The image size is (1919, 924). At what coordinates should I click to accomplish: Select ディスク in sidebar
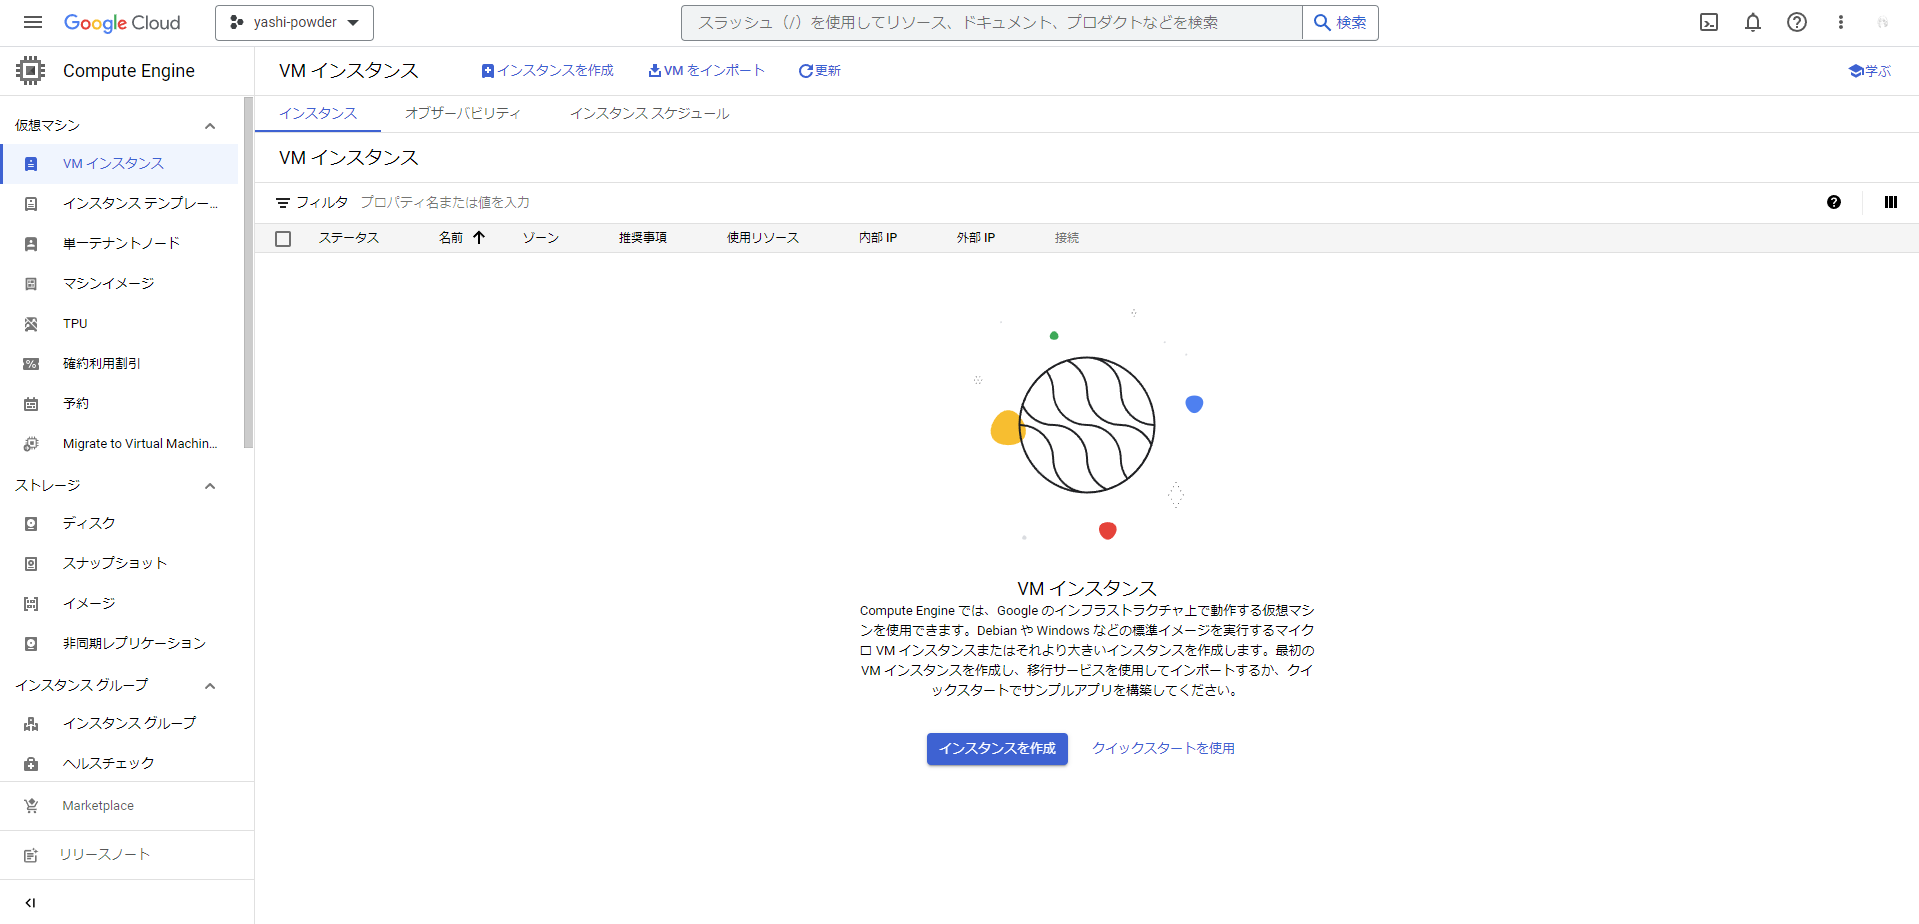coord(119,524)
